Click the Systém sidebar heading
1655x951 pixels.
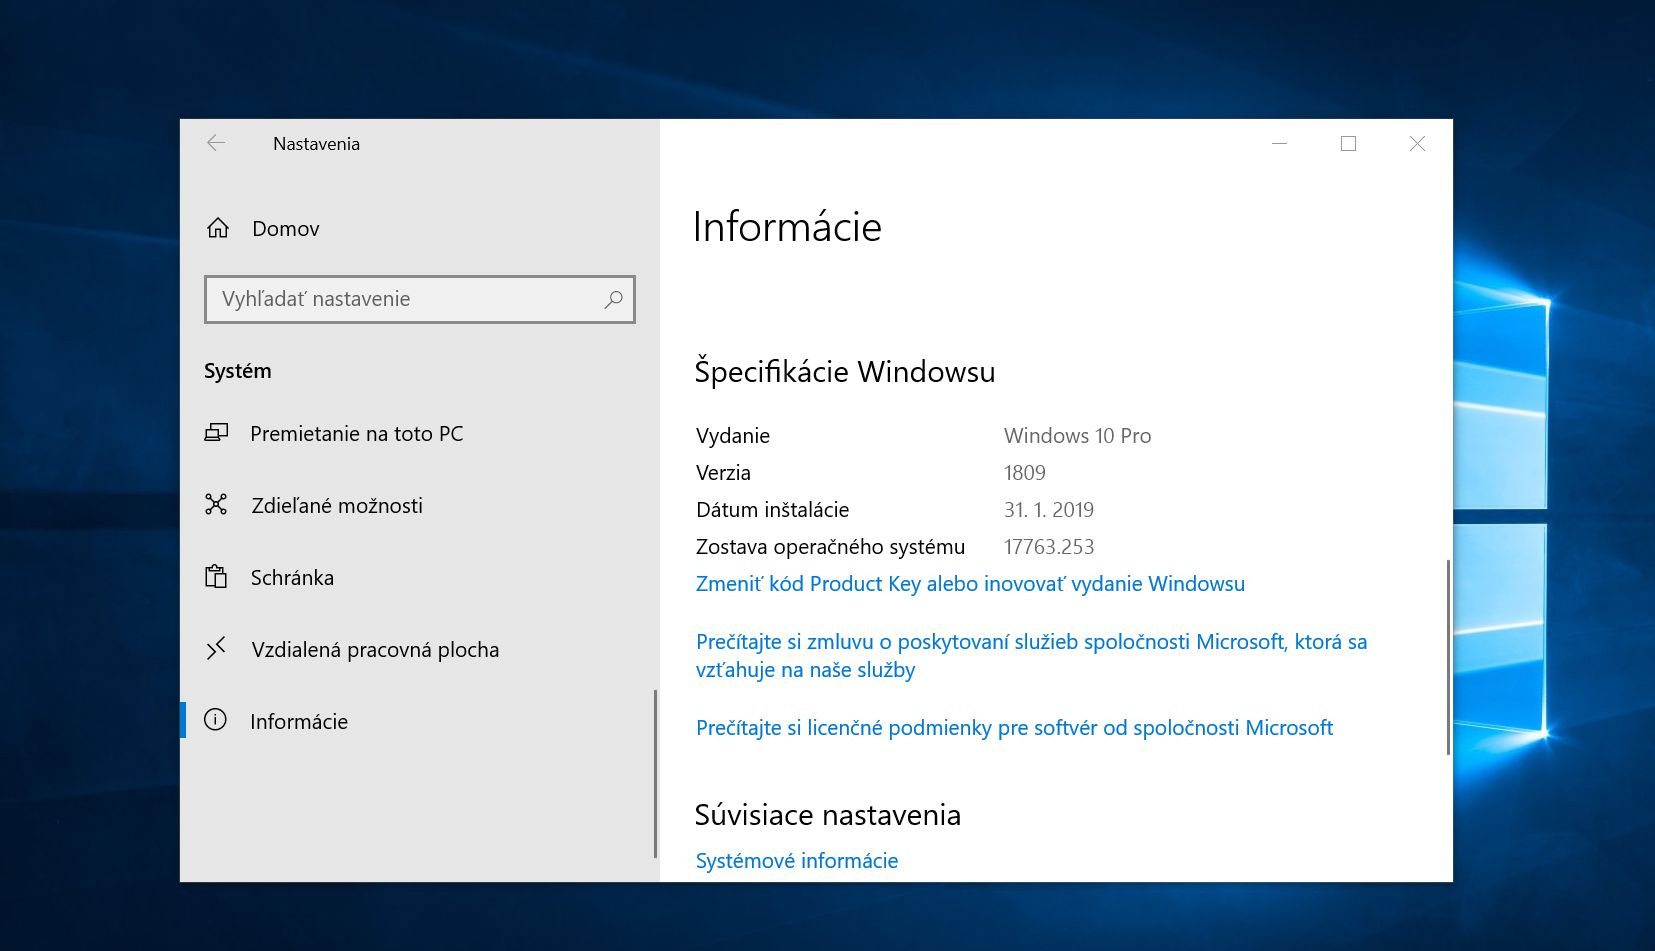238,371
